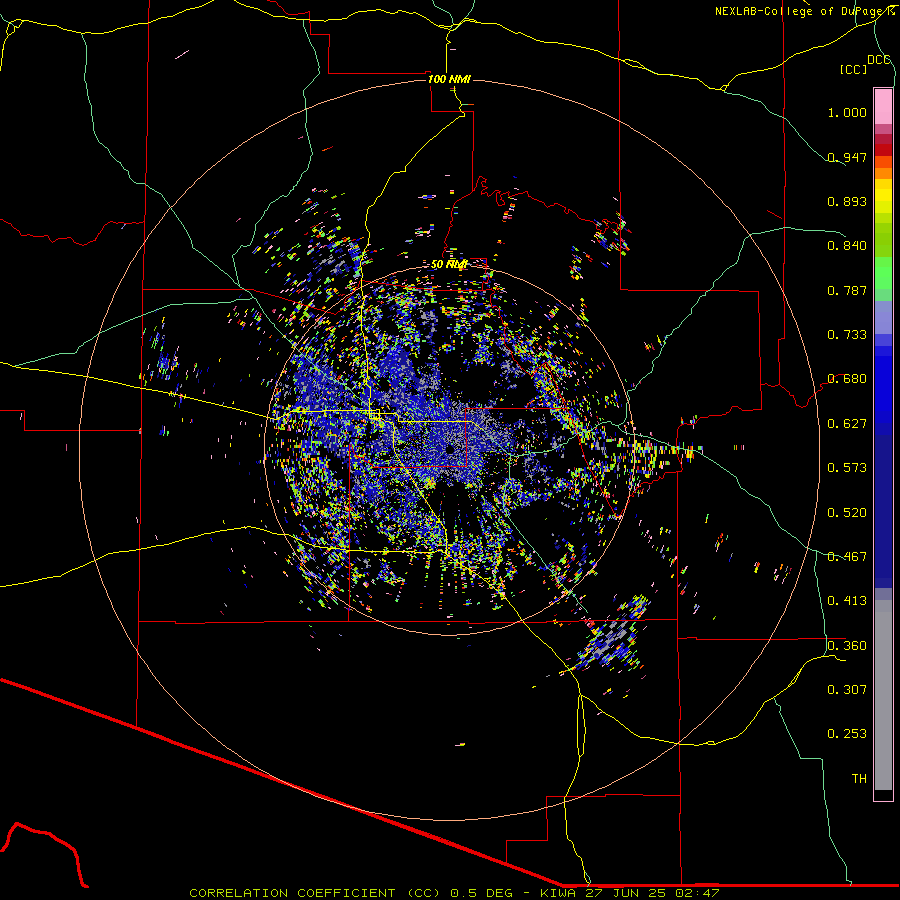Click the 0.253 scale value
Screen dimensions: 900x900
click(x=847, y=734)
